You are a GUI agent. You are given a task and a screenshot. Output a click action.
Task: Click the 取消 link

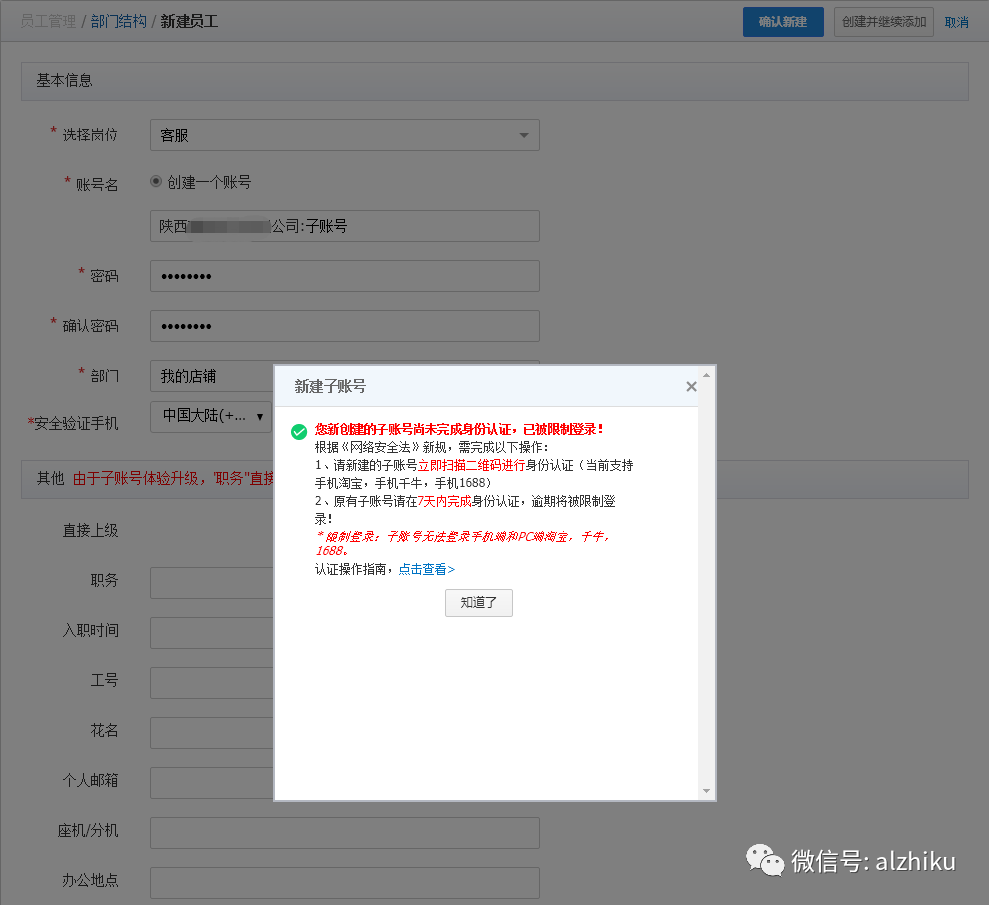click(956, 22)
